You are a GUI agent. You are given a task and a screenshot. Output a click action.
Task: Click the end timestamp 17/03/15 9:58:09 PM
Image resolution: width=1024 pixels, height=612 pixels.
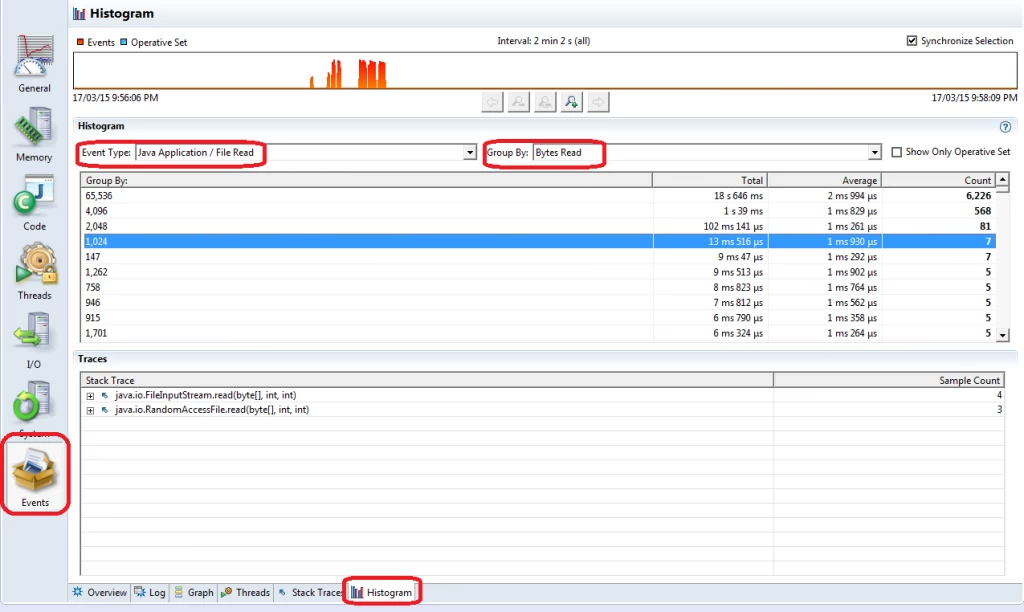click(x=974, y=98)
